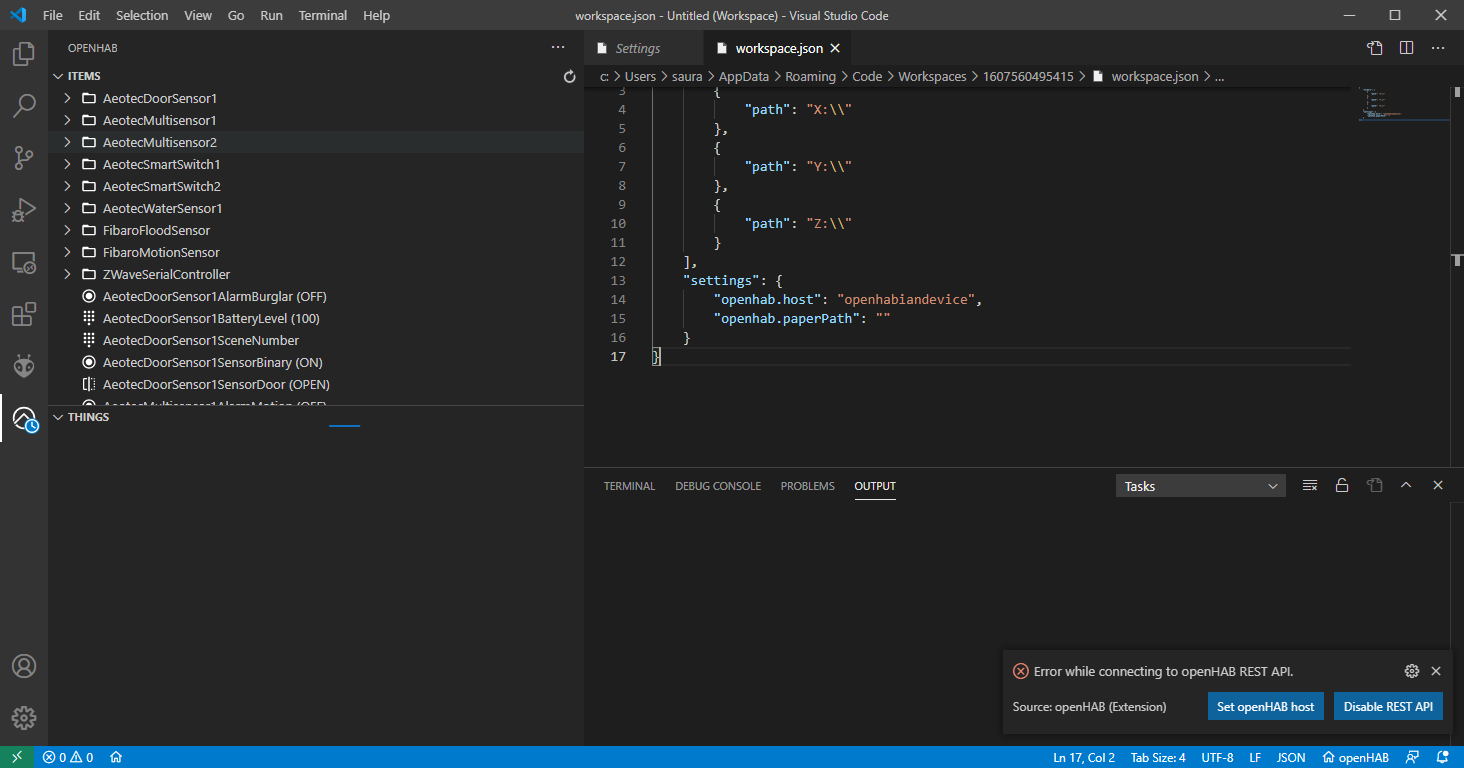This screenshot has width=1464, height=768.
Task: Open the Extensions view icon
Action: [24, 314]
